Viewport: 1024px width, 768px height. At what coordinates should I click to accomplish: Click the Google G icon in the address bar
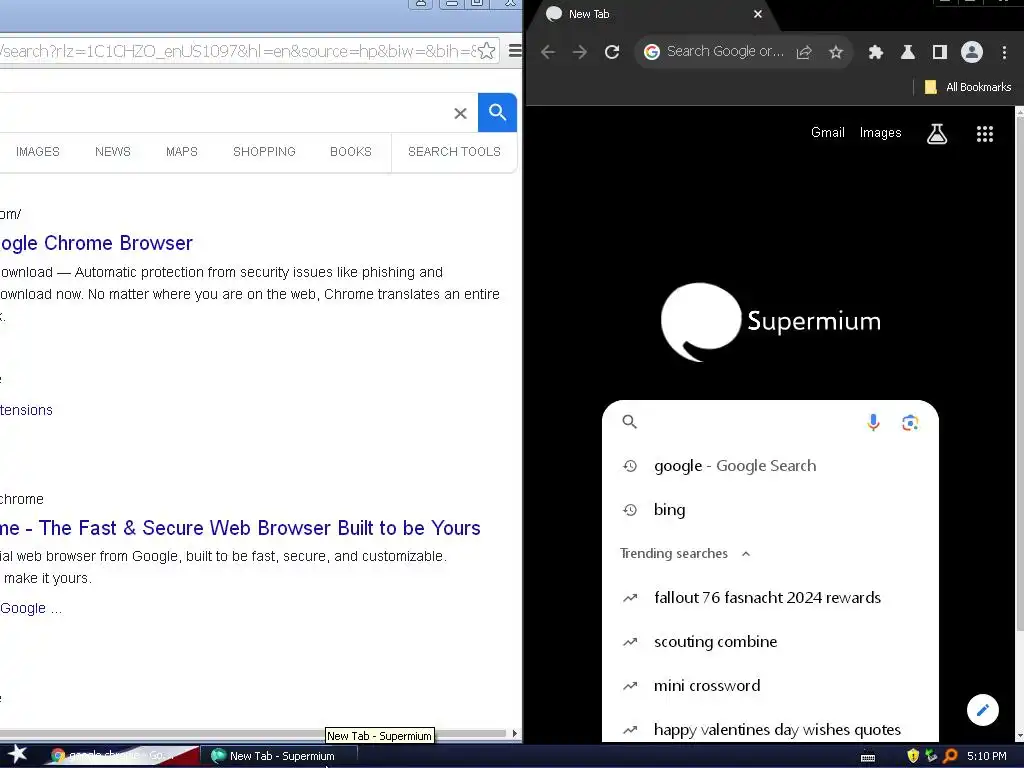[651, 52]
